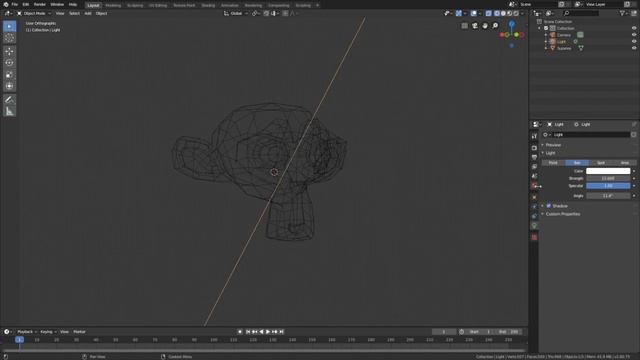This screenshot has height=360, width=640.
Task: Open the Object Data light properties tab
Action: pyautogui.click(x=534, y=226)
